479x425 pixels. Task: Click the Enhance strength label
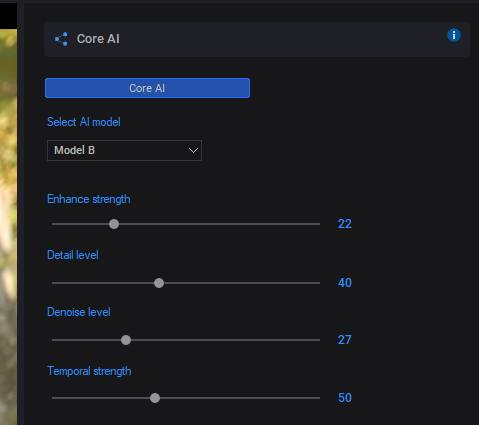click(89, 199)
